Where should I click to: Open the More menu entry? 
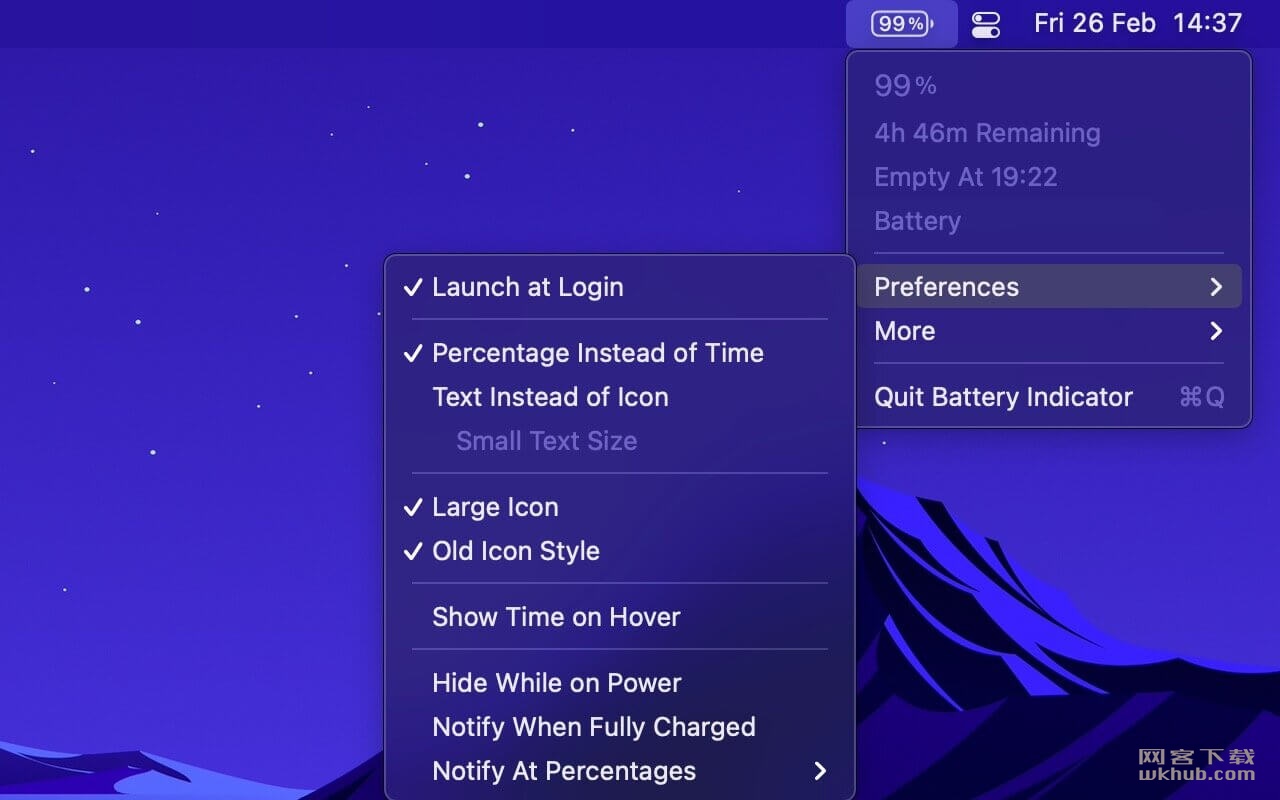[x=1049, y=331]
